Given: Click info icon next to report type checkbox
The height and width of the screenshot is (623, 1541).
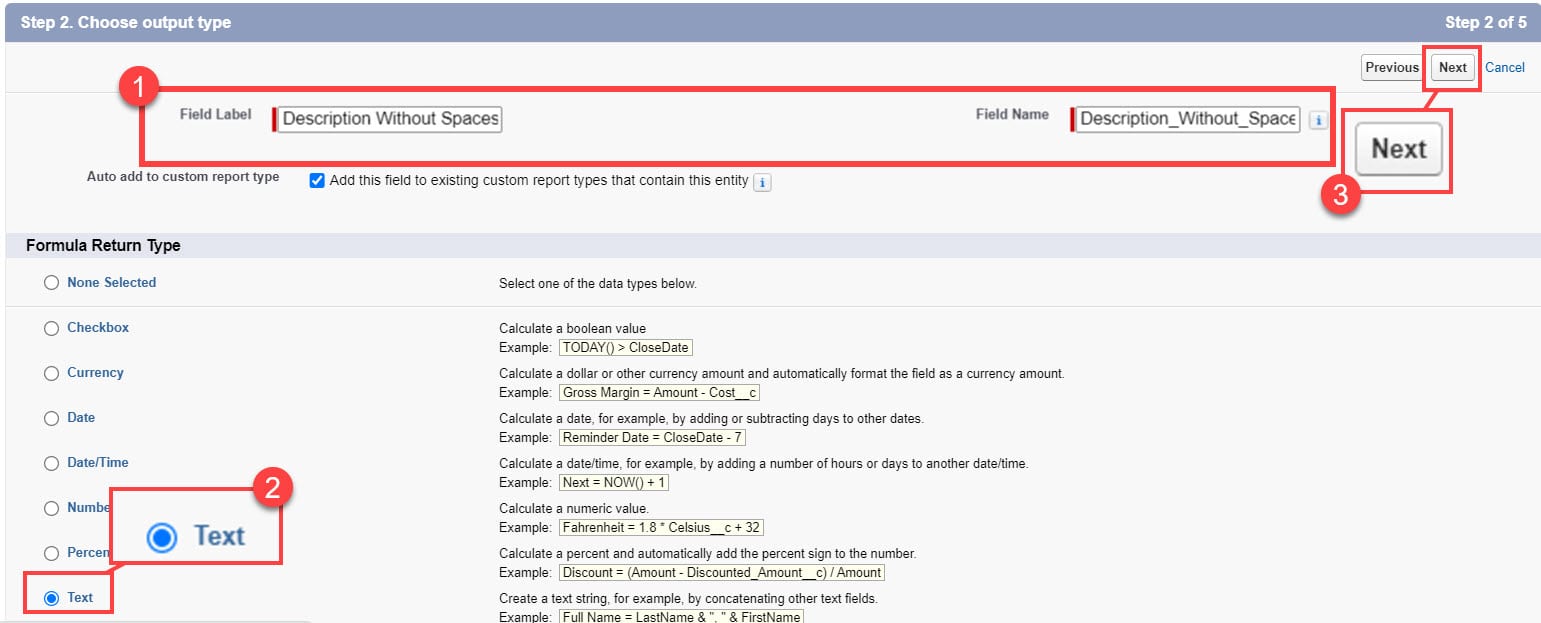Looking at the screenshot, I should tap(762, 181).
